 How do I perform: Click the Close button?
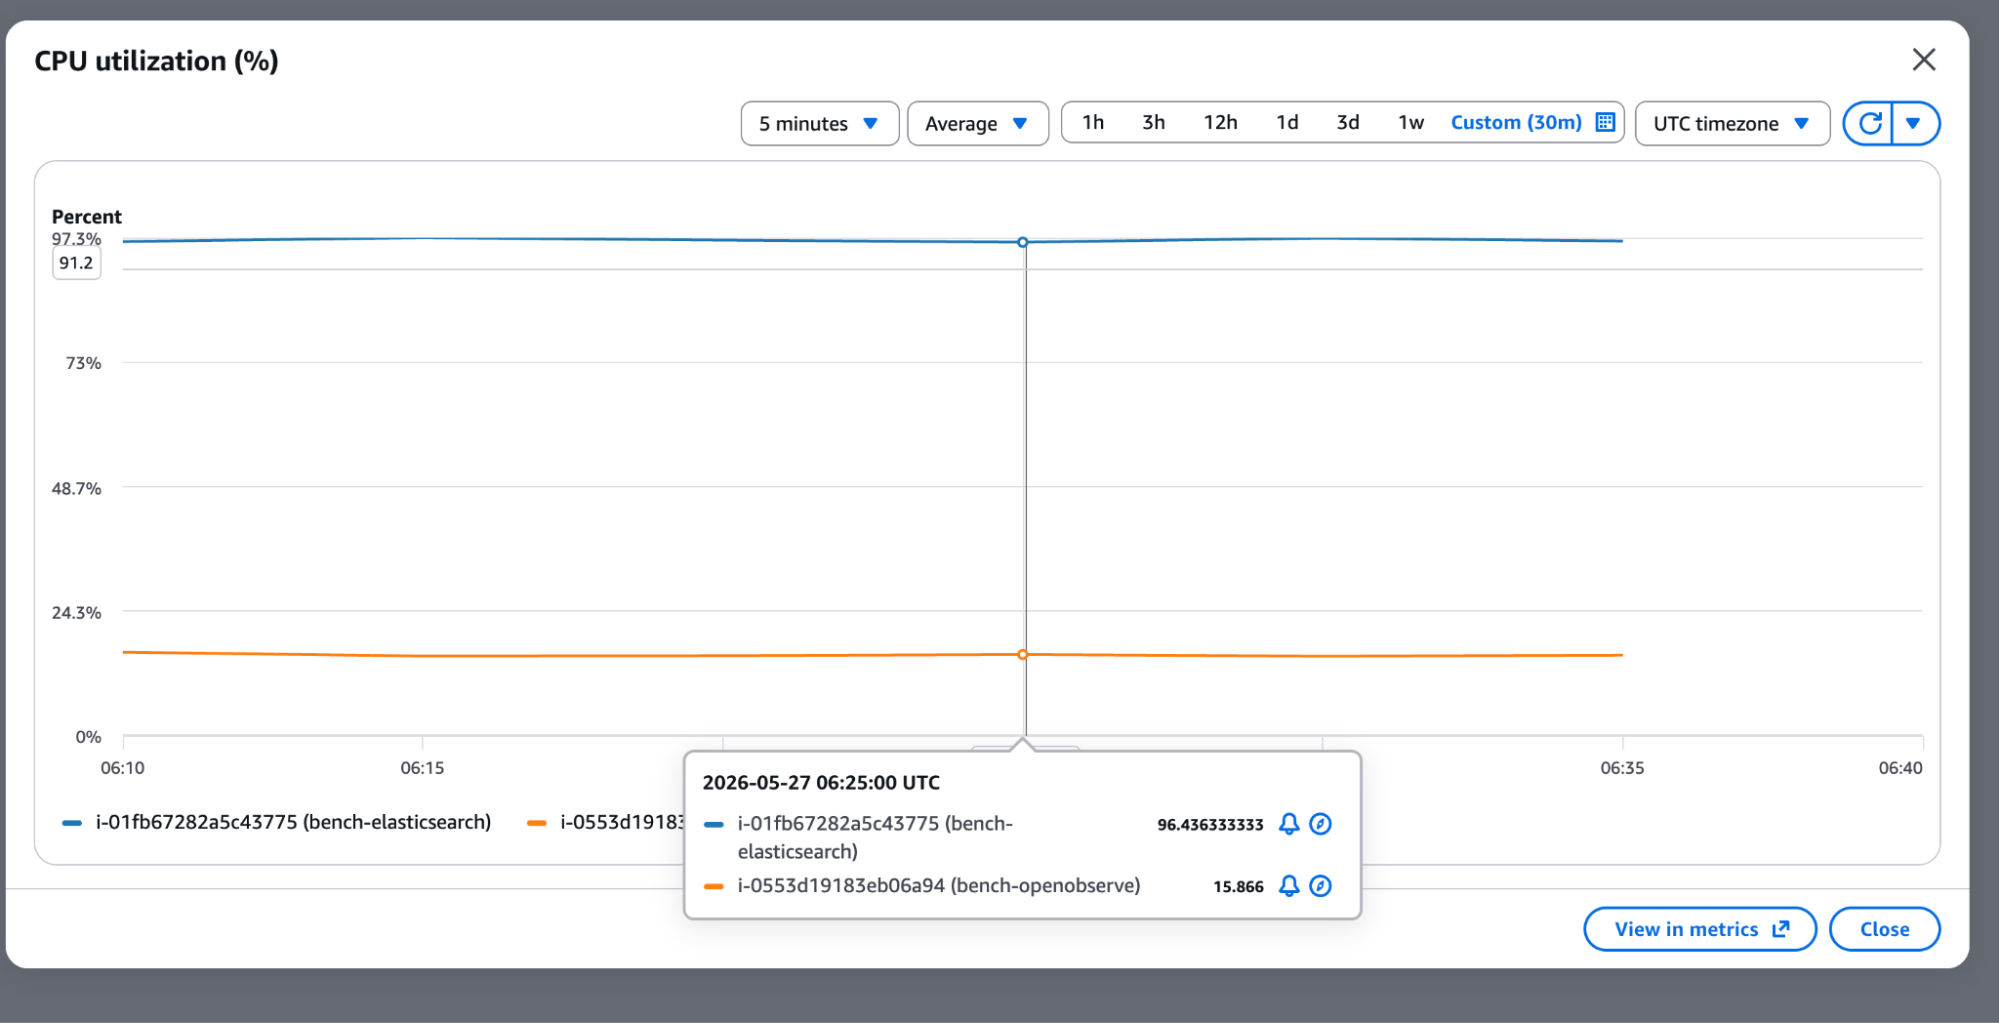[x=1884, y=929]
